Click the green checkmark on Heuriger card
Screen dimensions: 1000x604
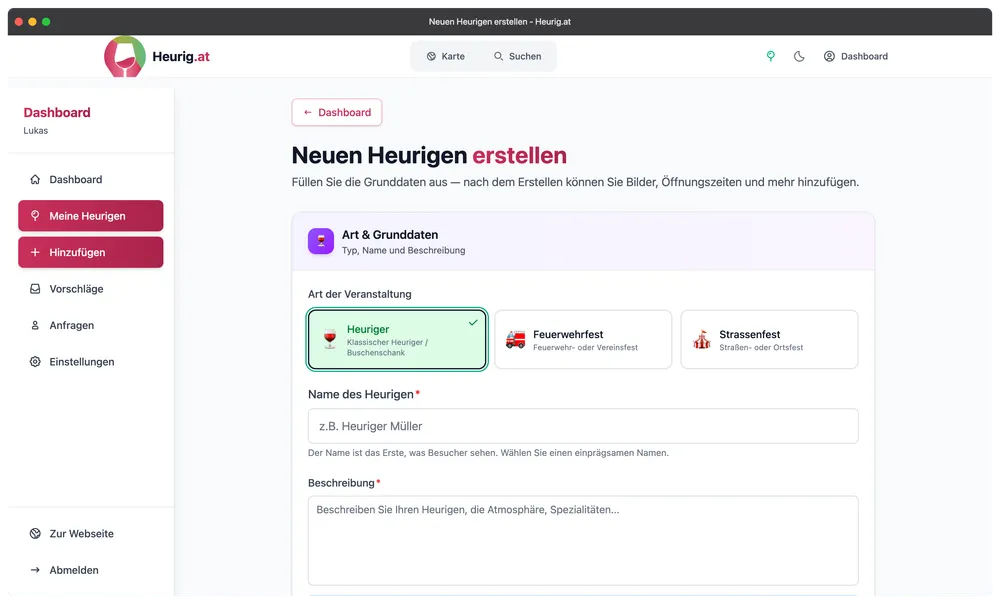473,323
